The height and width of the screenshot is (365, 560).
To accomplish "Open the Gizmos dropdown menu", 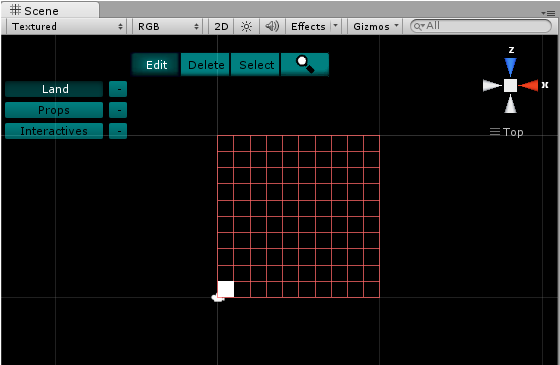I will point(375,26).
